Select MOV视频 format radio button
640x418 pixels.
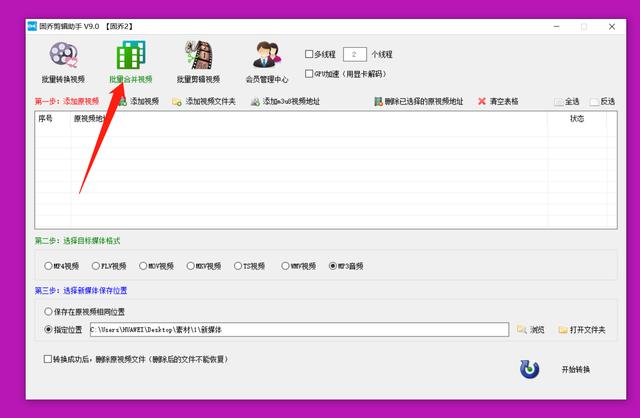tap(143, 266)
